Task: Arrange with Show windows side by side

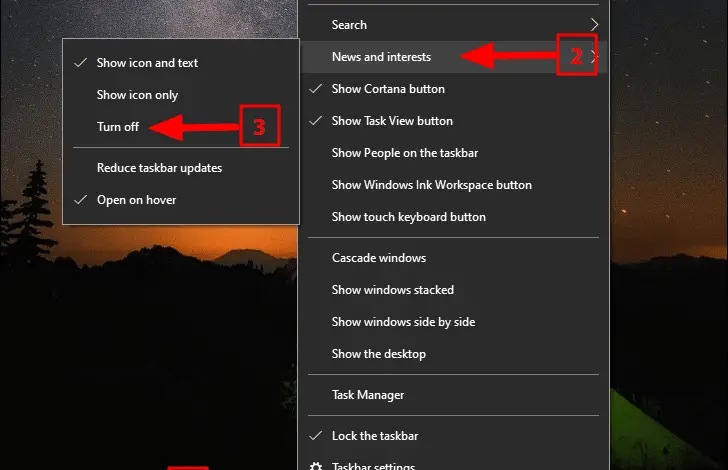Action: (403, 322)
